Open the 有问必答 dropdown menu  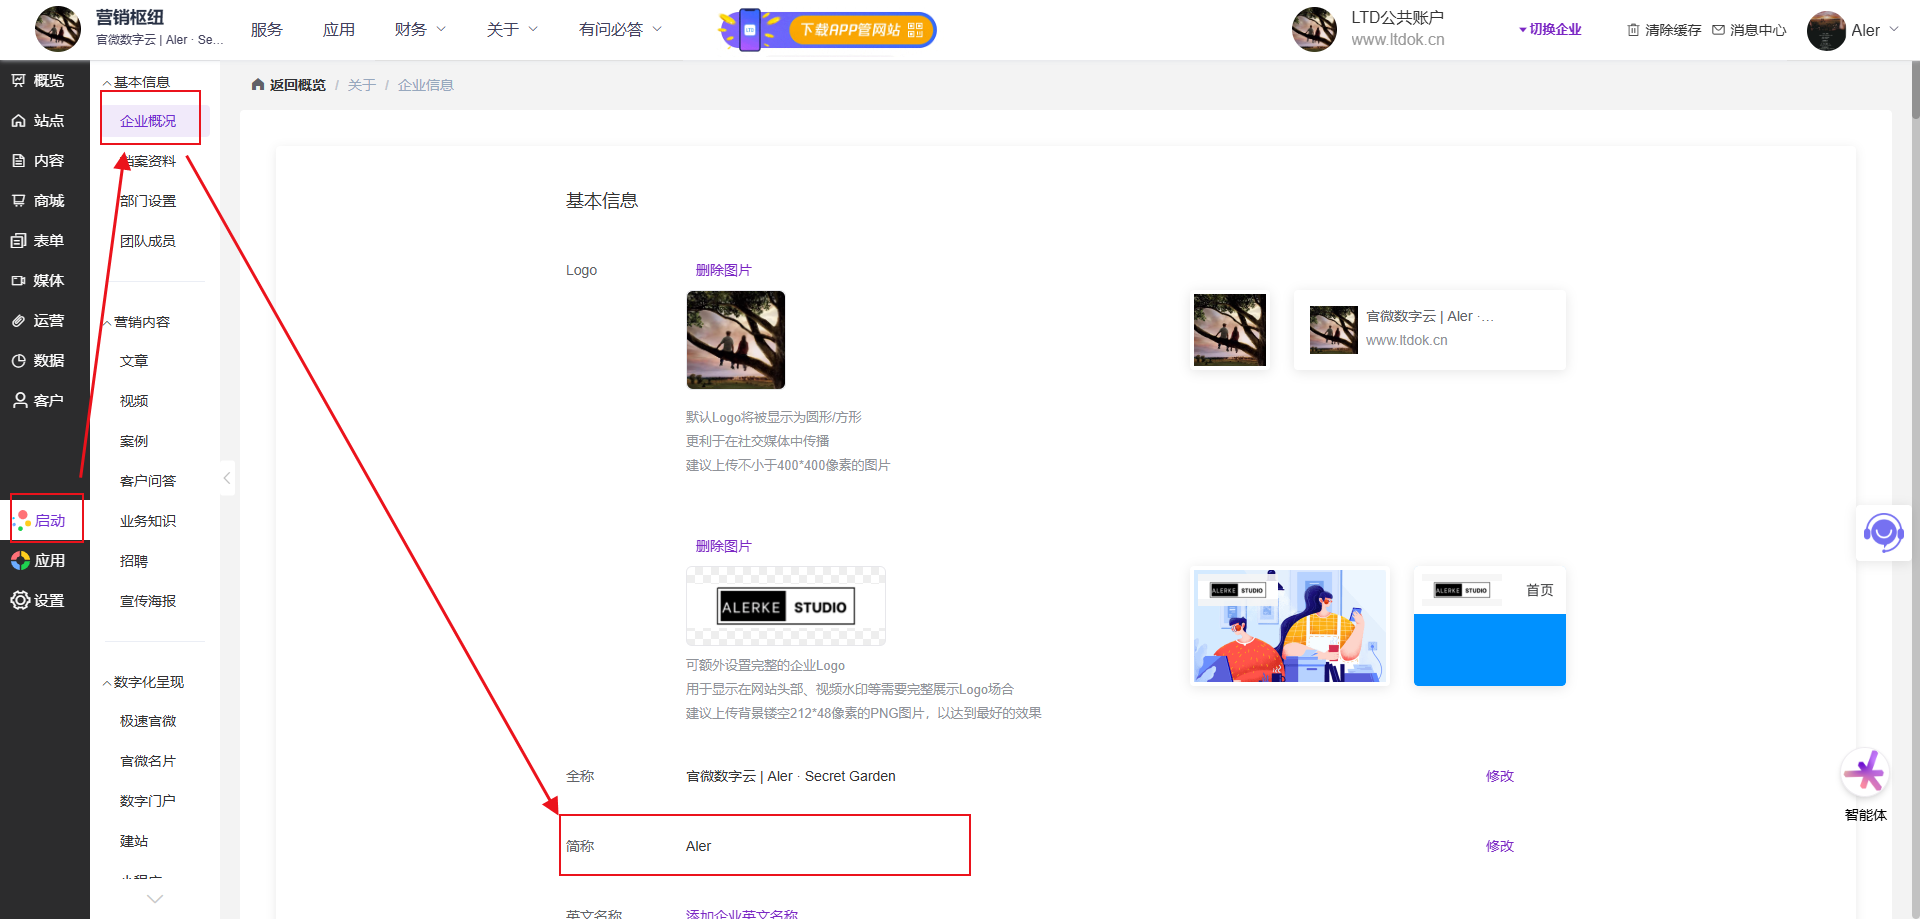point(620,30)
